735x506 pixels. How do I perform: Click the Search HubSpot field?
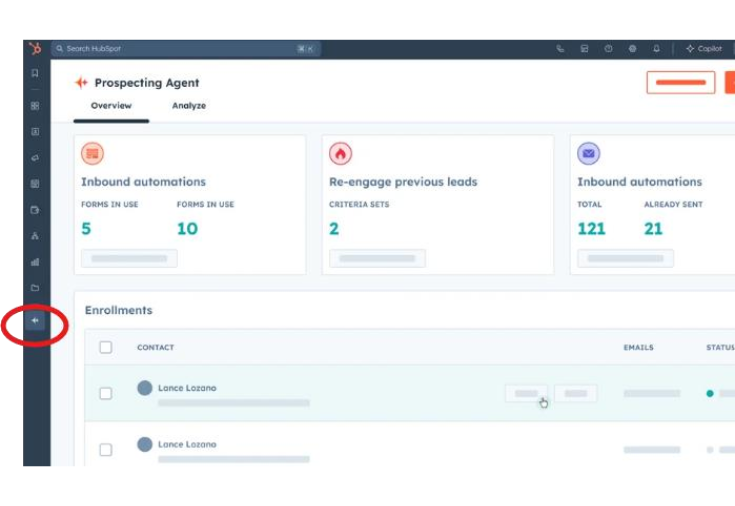point(180,49)
